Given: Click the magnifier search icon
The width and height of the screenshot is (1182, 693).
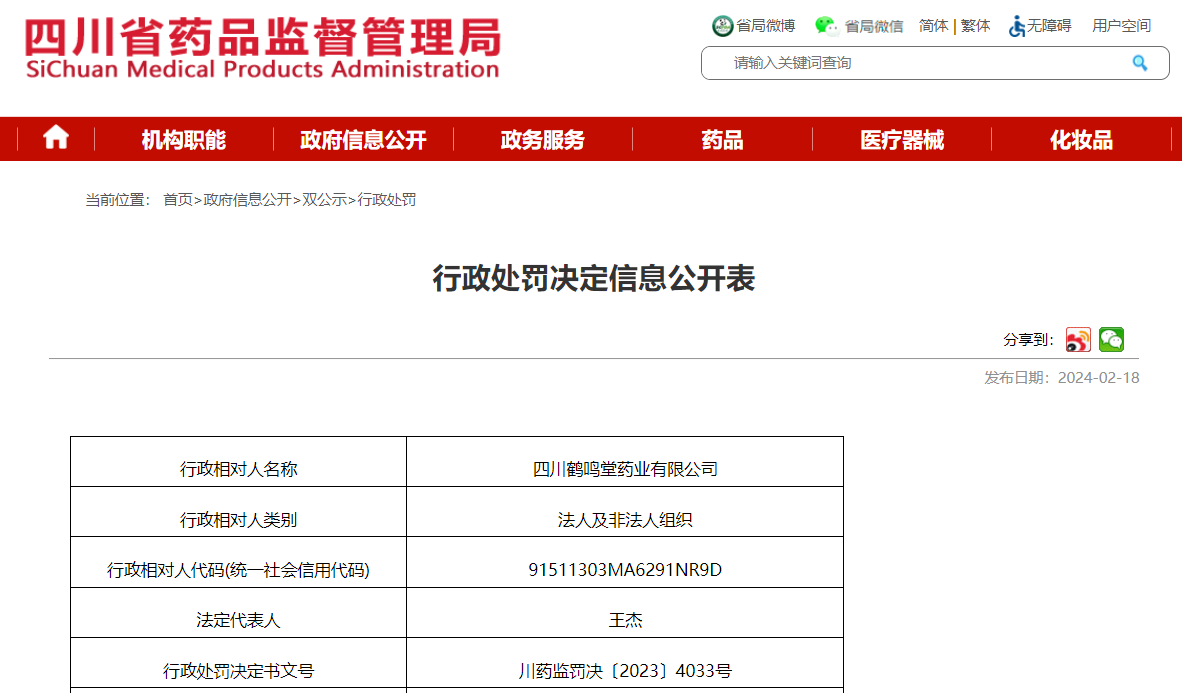Looking at the screenshot, I should click(x=1139, y=63).
